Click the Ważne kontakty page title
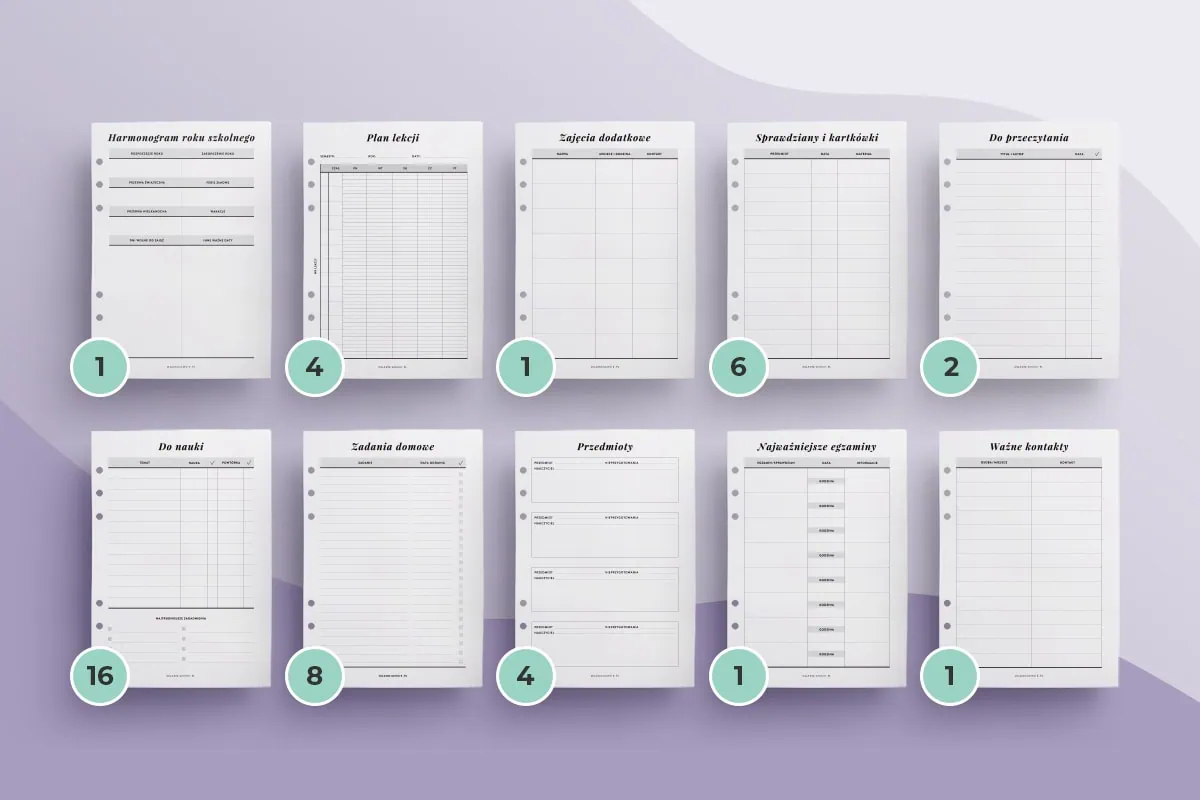Screen dimensions: 1200x800 (x=1029, y=446)
